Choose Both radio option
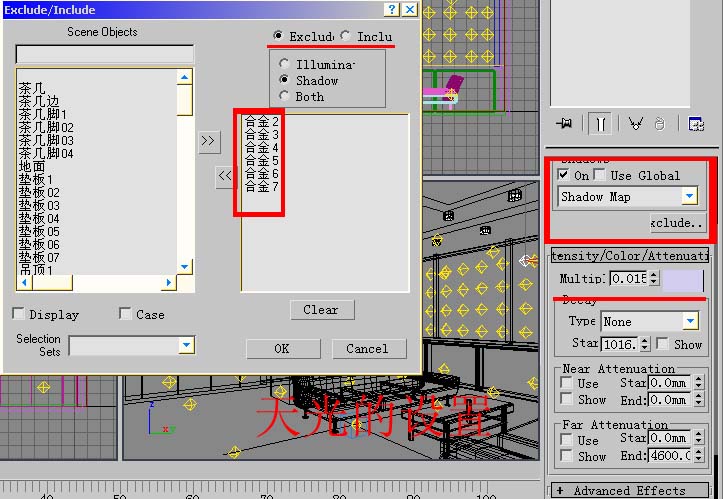 tap(284, 95)
